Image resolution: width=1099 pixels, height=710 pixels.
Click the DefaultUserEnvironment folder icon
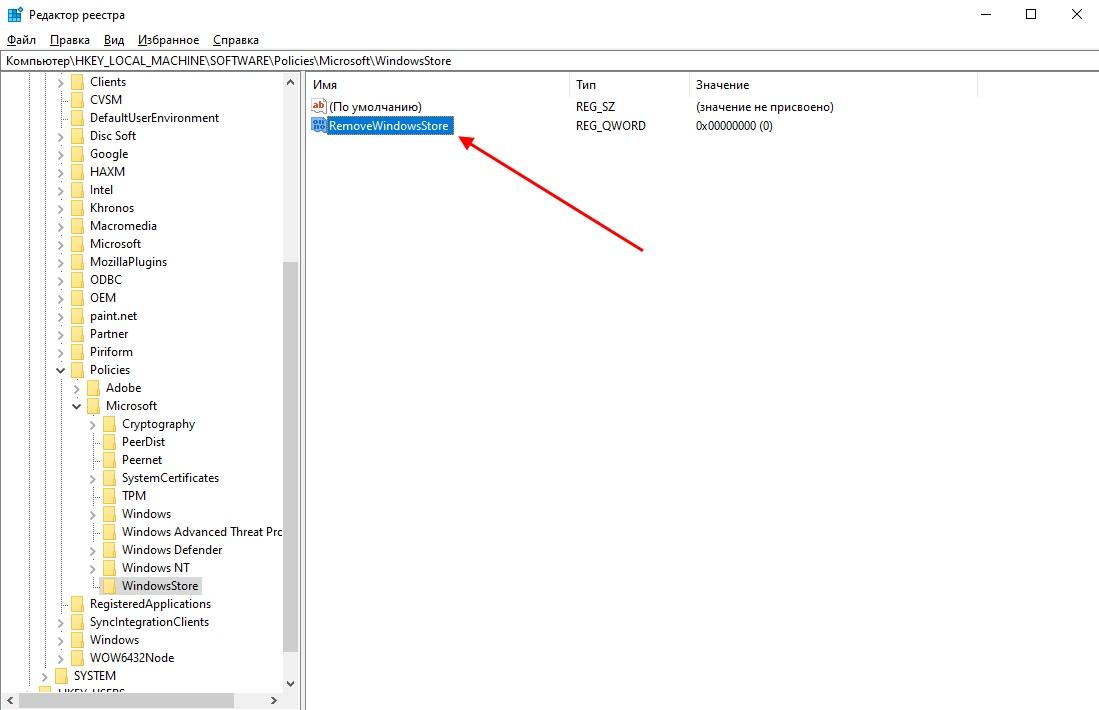(77, 118)
